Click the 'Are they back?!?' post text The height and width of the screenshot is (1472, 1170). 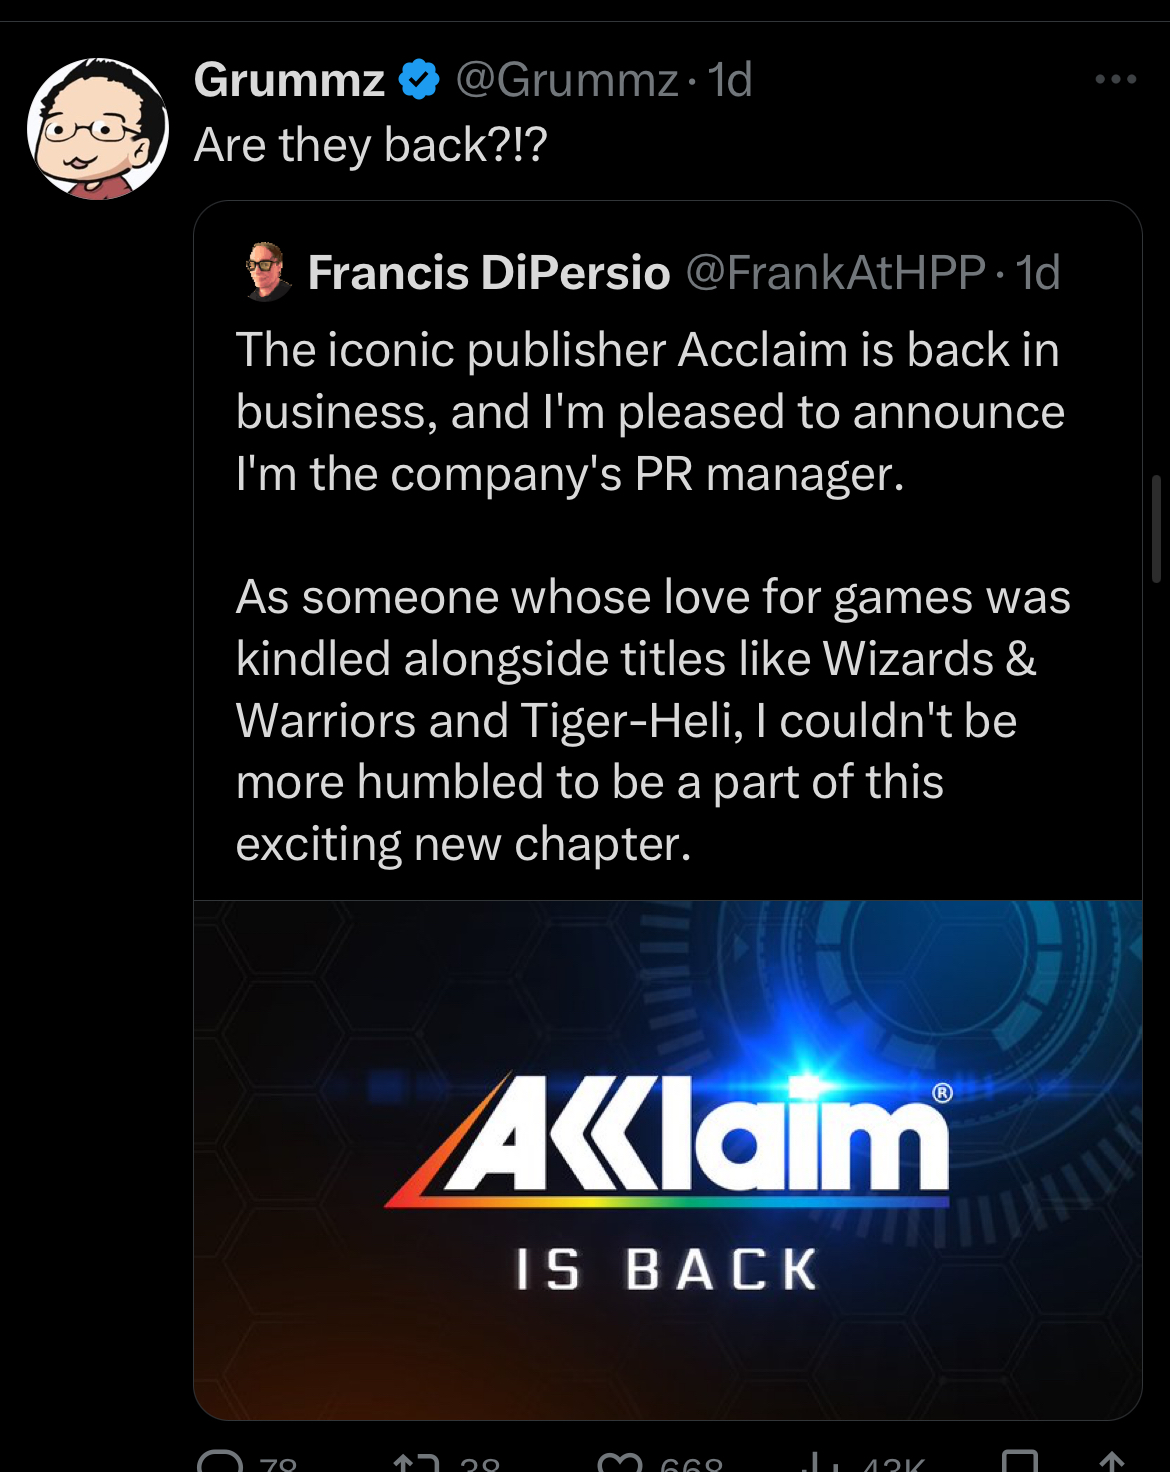click(371, 145)
